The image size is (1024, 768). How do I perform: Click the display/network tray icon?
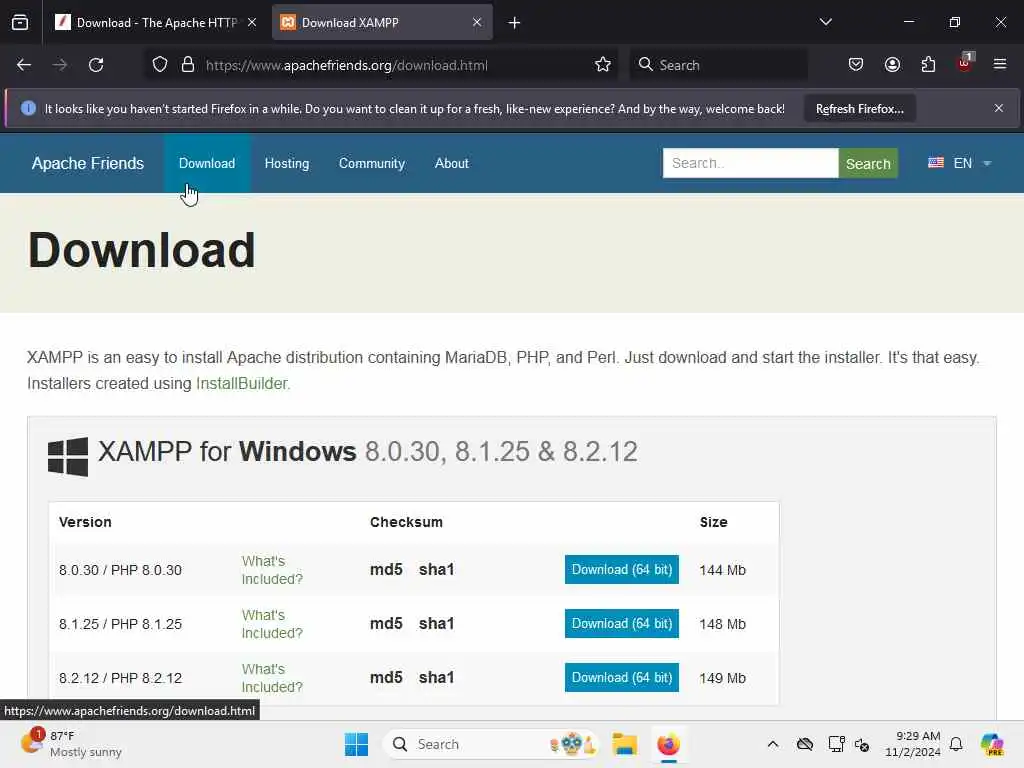coord(836,744)
